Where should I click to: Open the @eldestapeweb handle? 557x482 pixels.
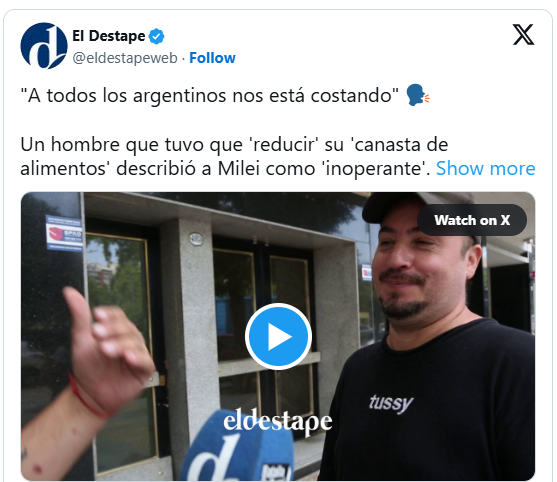(125, 58)
